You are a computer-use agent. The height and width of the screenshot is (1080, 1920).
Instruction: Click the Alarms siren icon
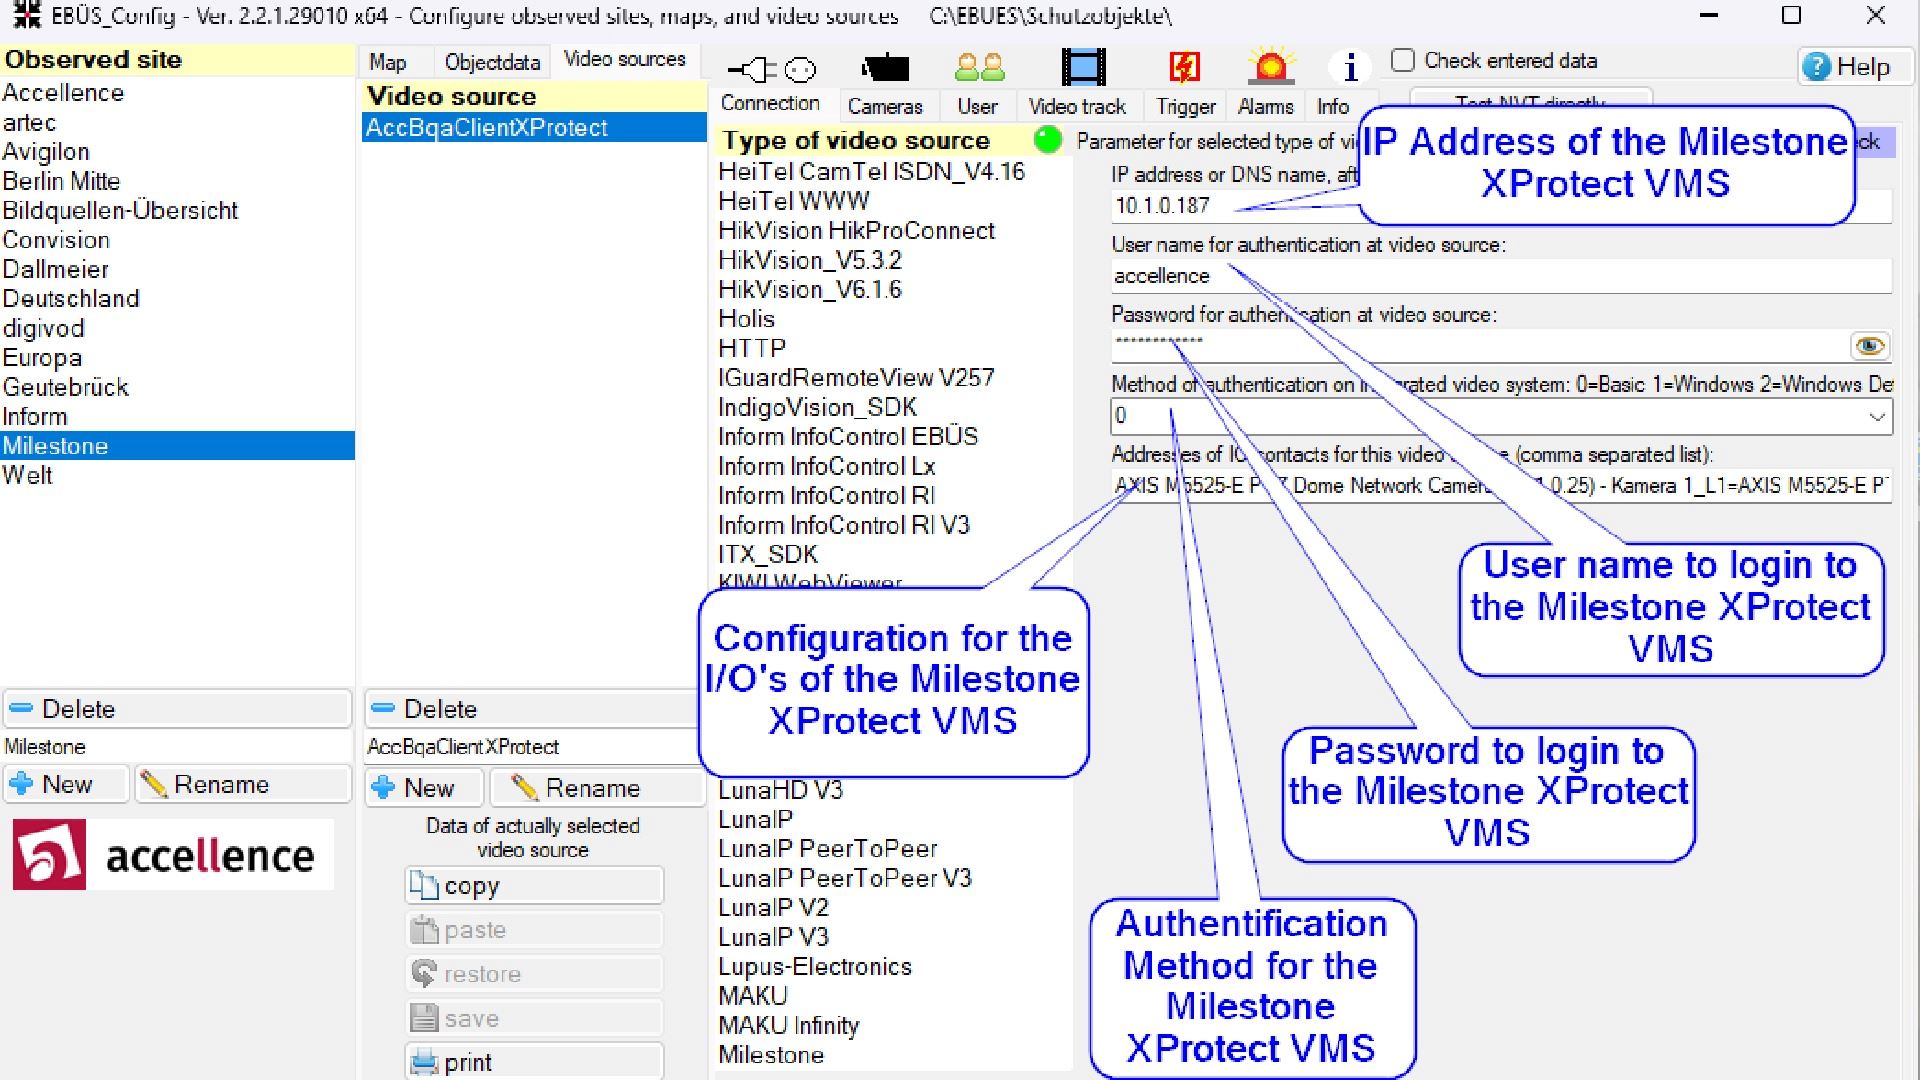pyautogui.click(x=1270, y=69)
